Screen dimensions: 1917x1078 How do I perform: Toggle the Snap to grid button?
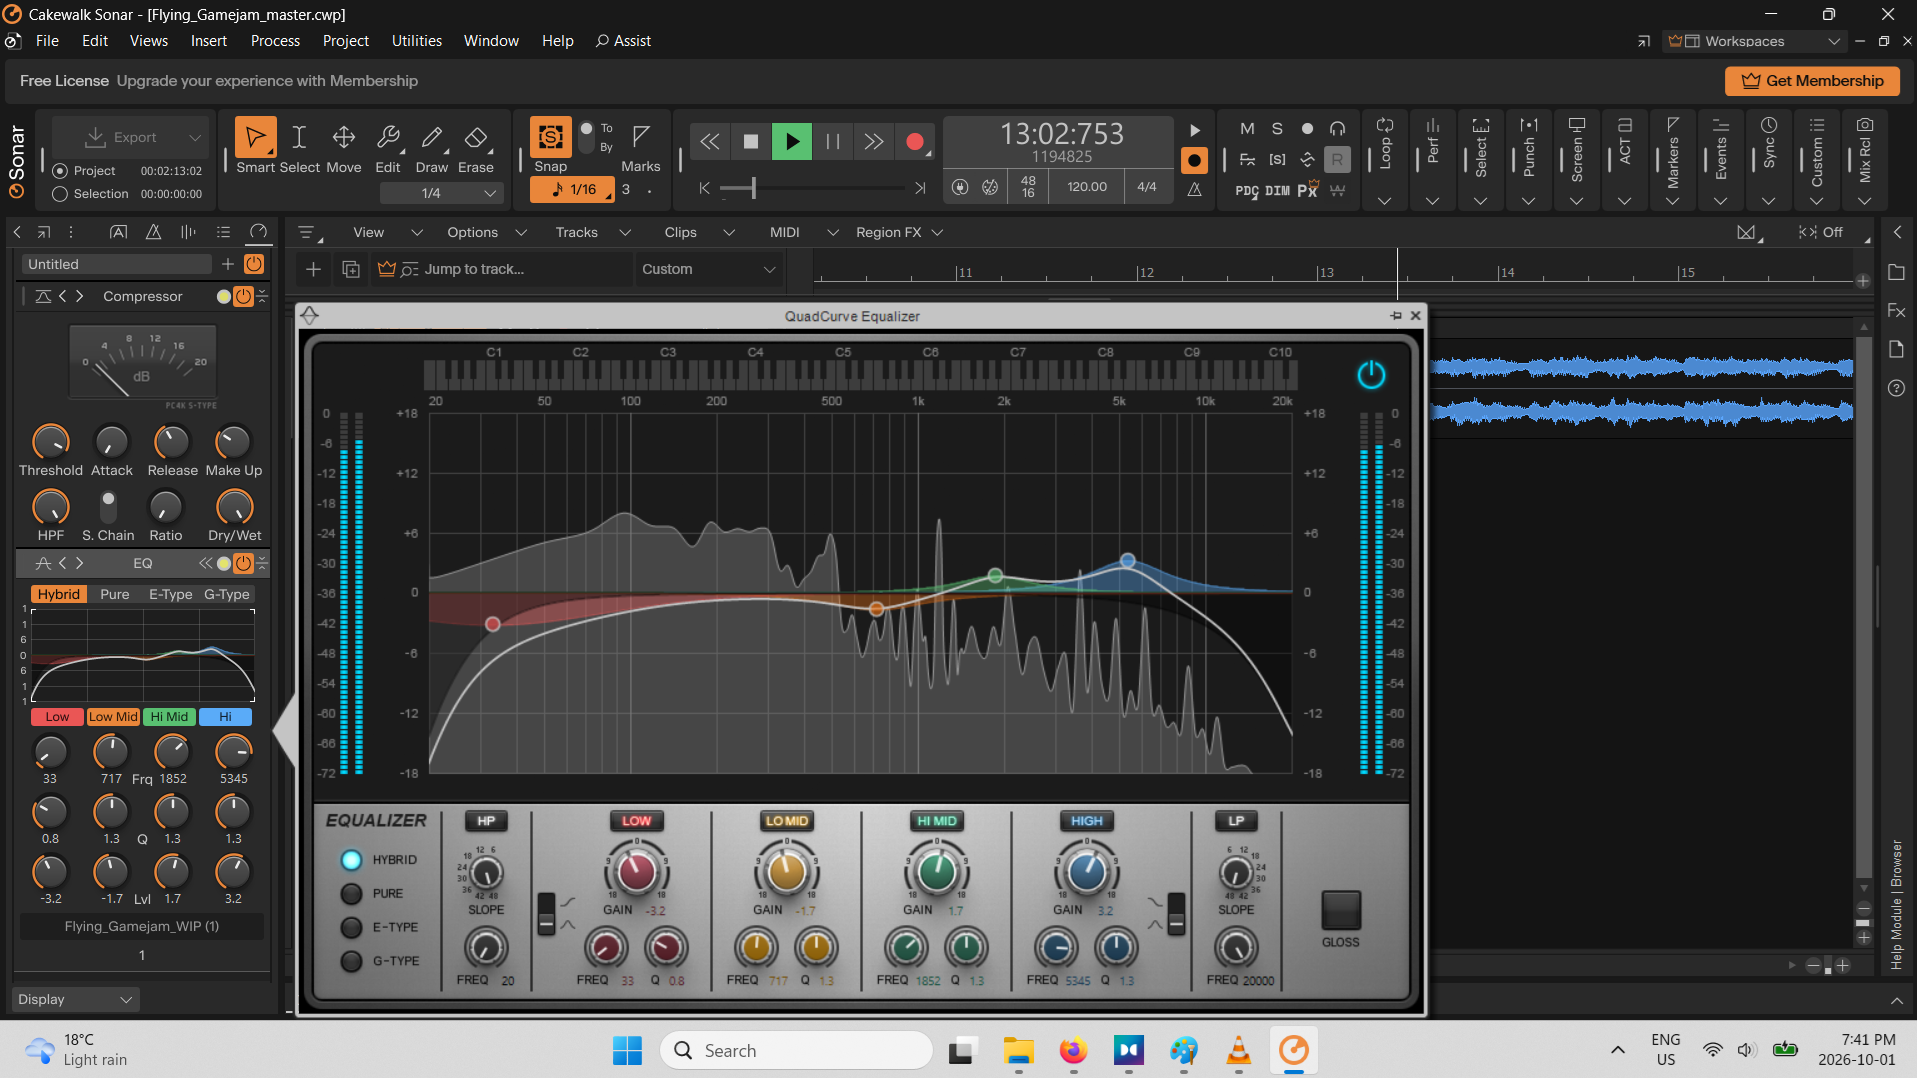tap(550, 137)
